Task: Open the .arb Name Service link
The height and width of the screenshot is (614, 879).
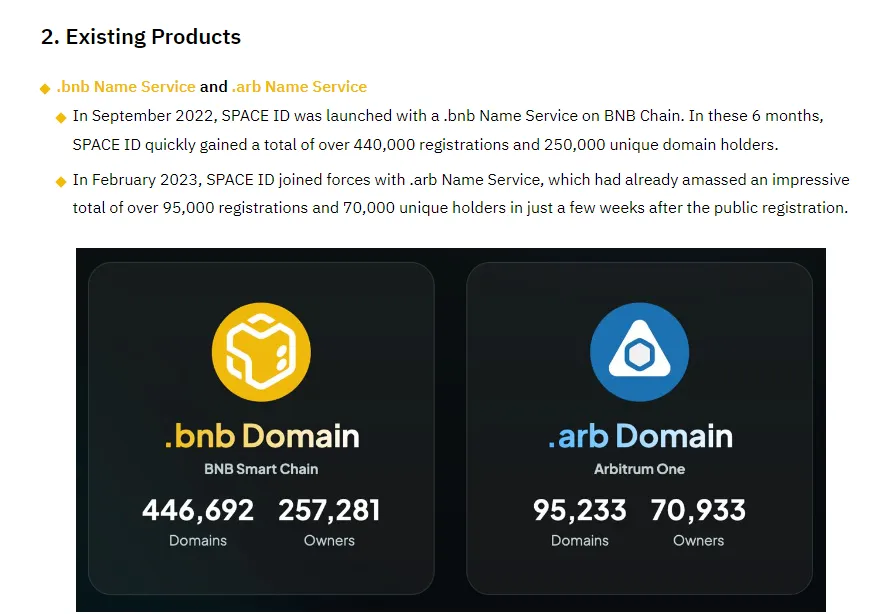Action: (x=299, y=87)
